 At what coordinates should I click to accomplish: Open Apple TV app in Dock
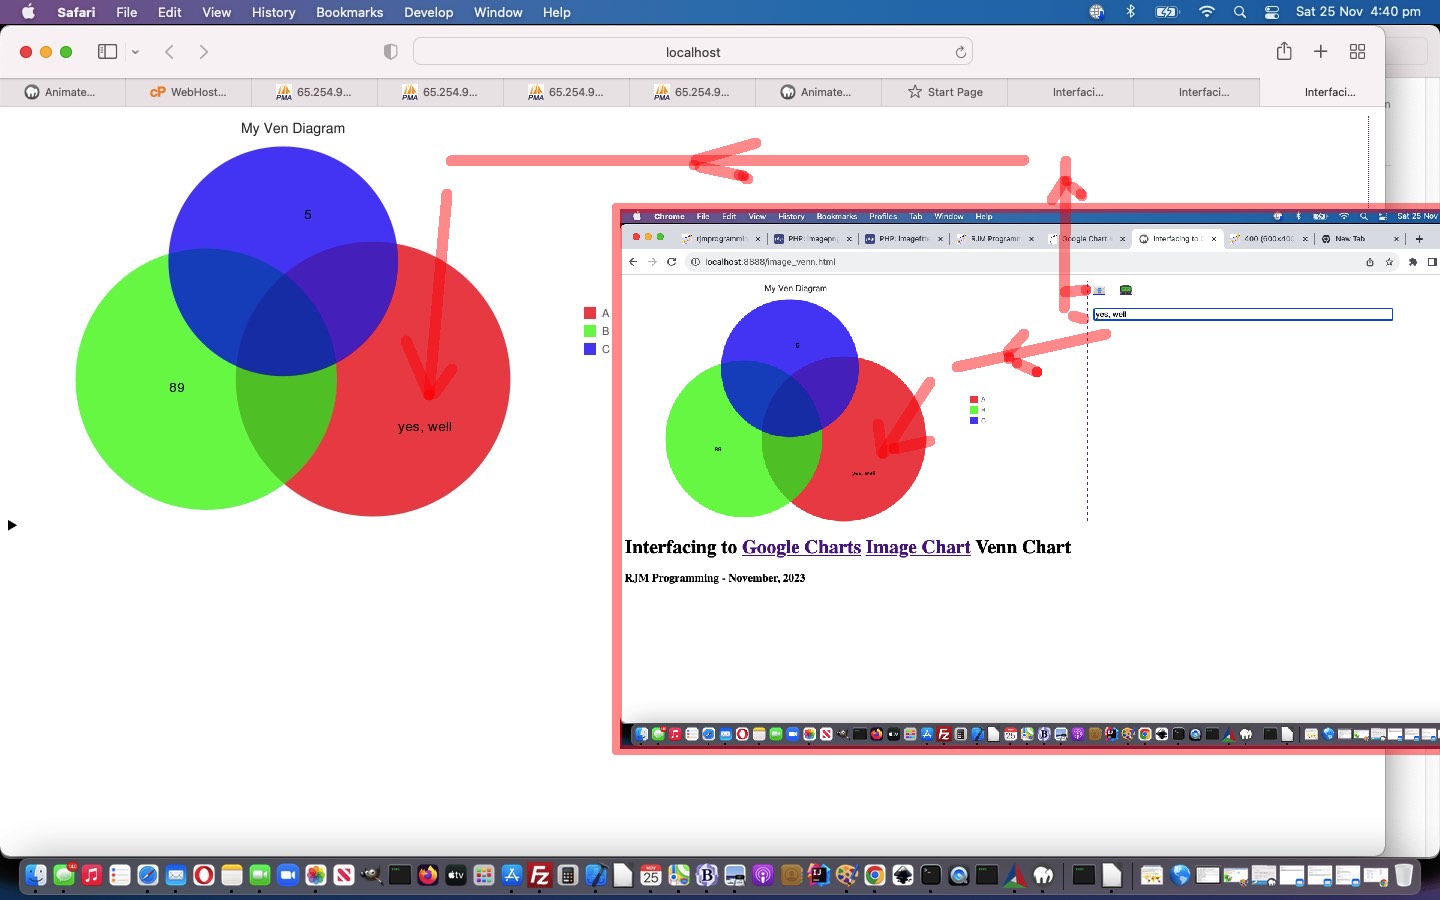(456, 876)
